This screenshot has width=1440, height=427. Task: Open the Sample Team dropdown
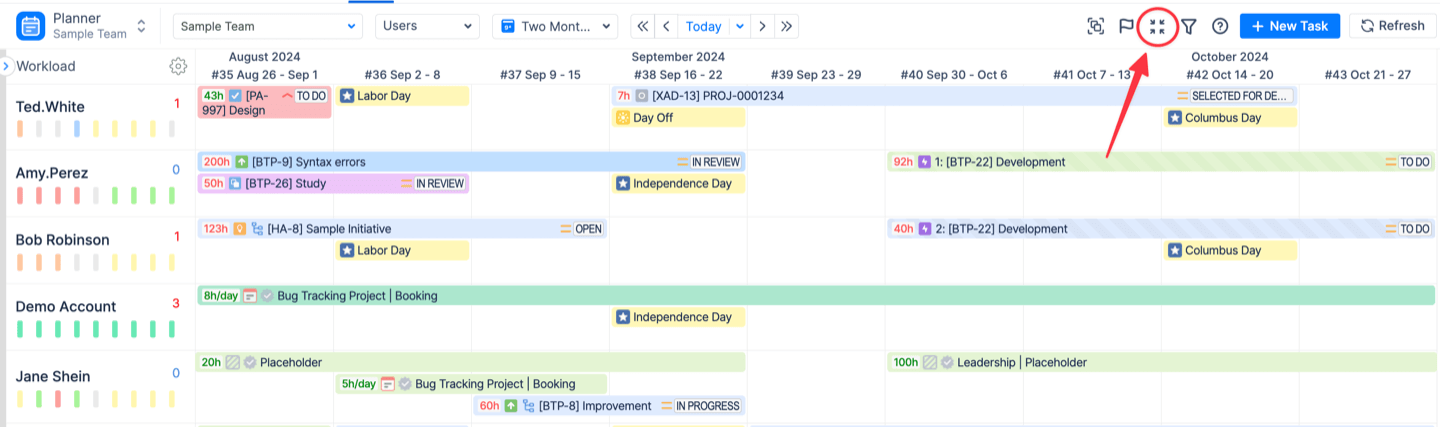267,26
